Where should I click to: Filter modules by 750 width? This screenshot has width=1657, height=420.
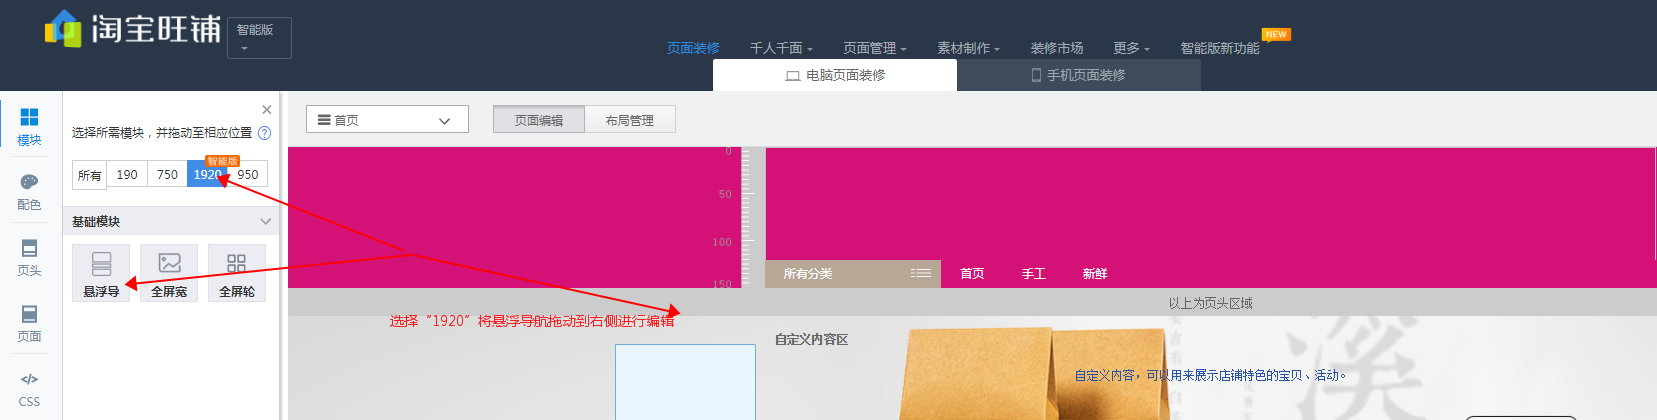167,174
